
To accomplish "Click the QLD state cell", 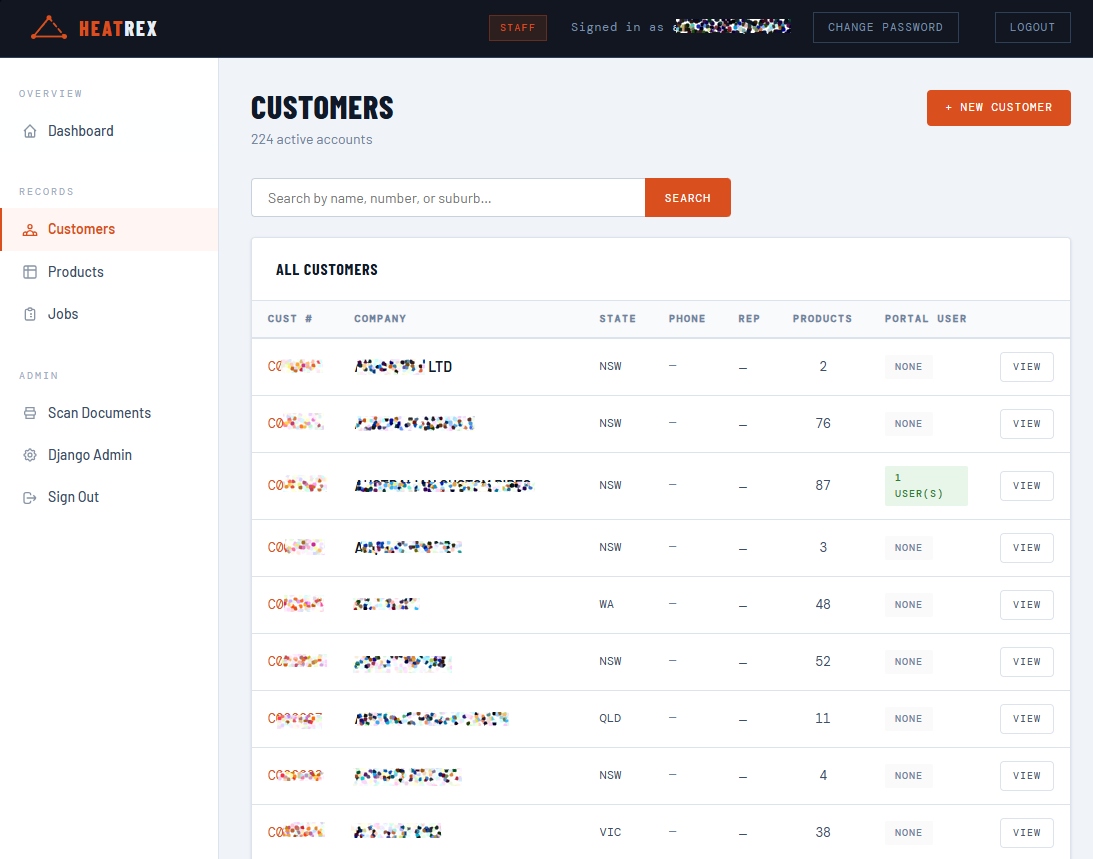I will (610, 718).
